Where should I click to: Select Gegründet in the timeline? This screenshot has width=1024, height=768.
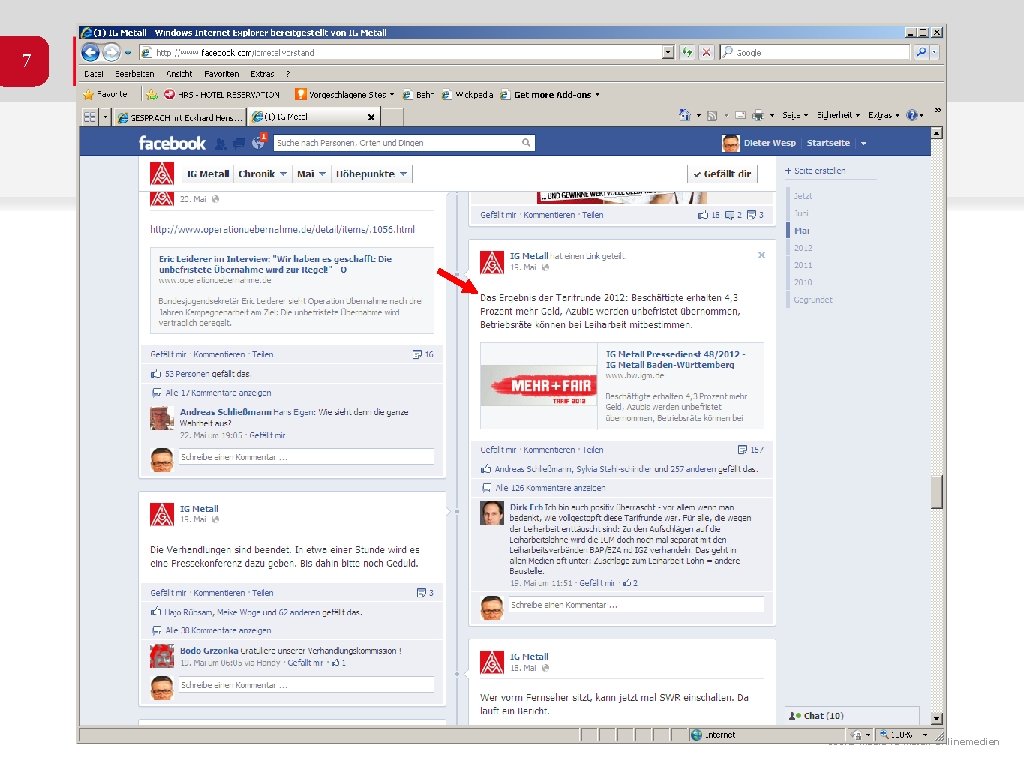coord(813,300)
